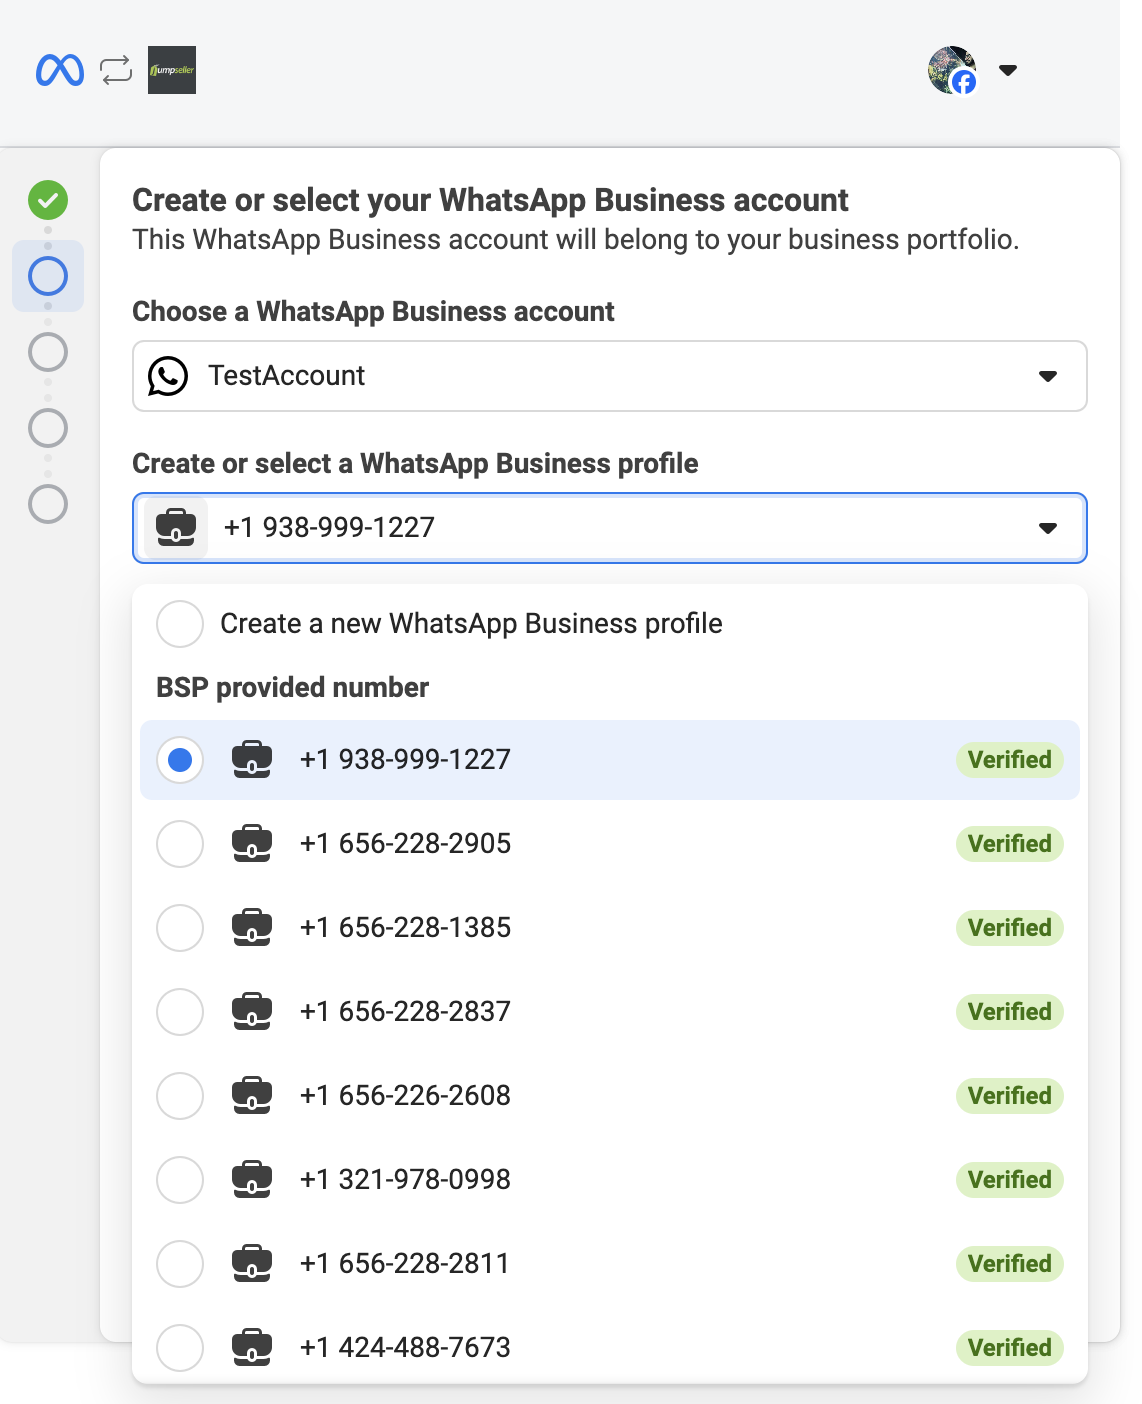Choose the +1 424-488-7673 number text
The width and height of the screenshot is (1142, 1404).
[405, 1348]
